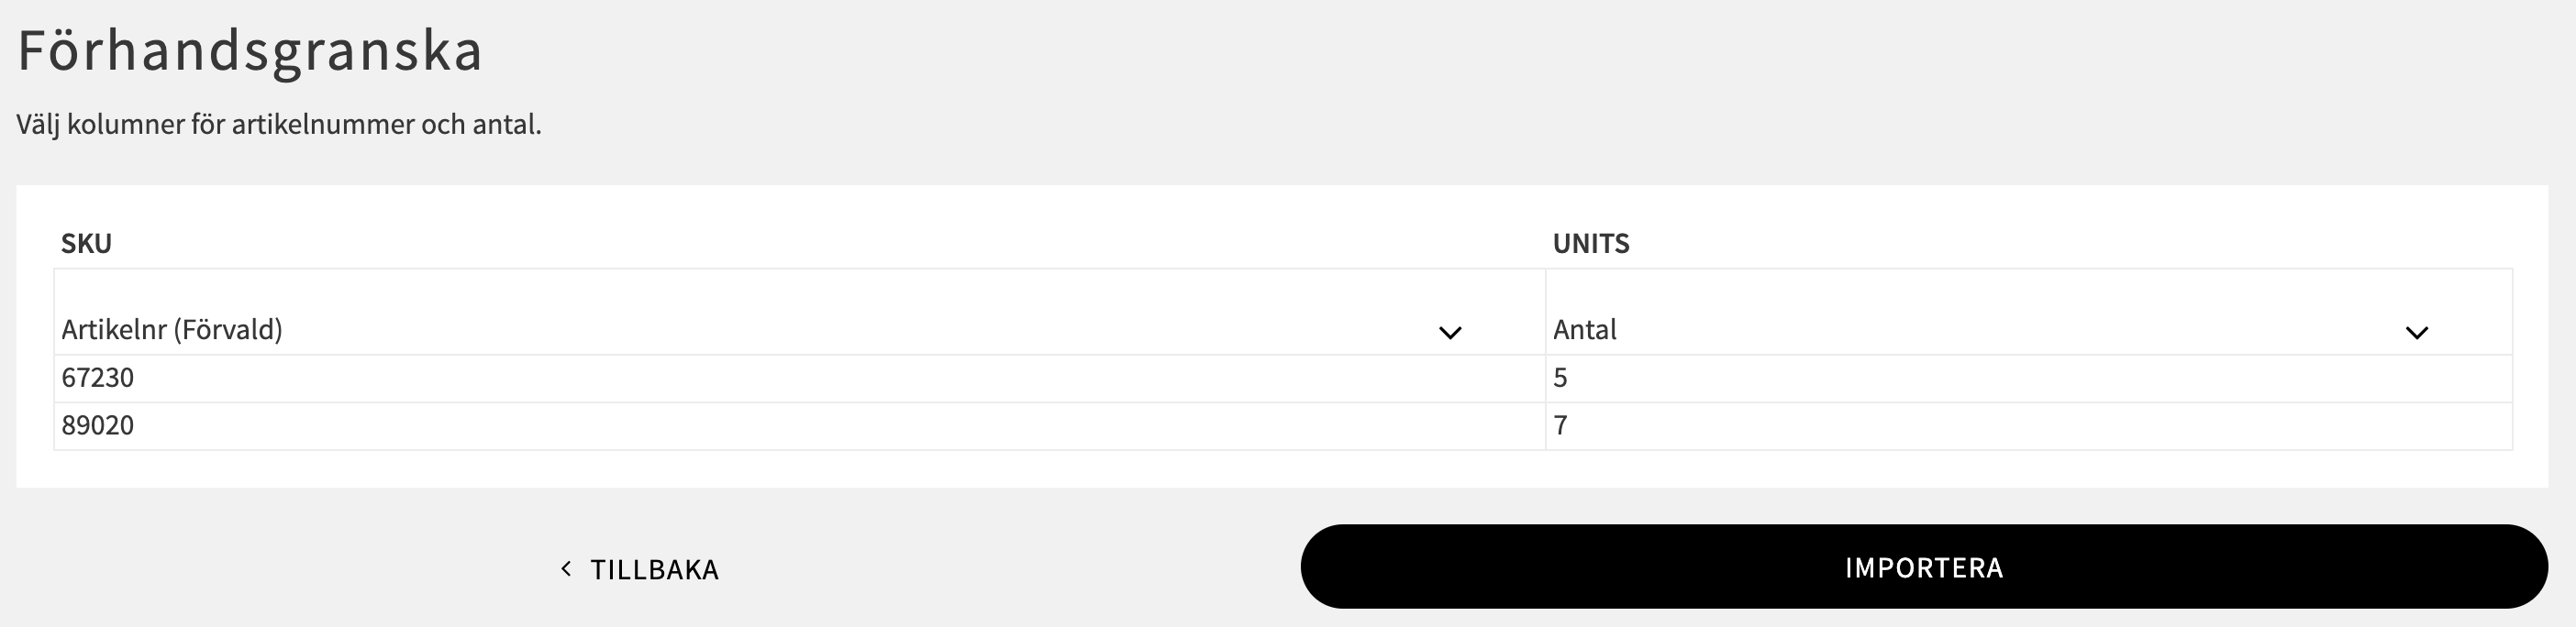
Task: Click the chevron arrow in the SKU column selector
Action: coord(1449,332)
